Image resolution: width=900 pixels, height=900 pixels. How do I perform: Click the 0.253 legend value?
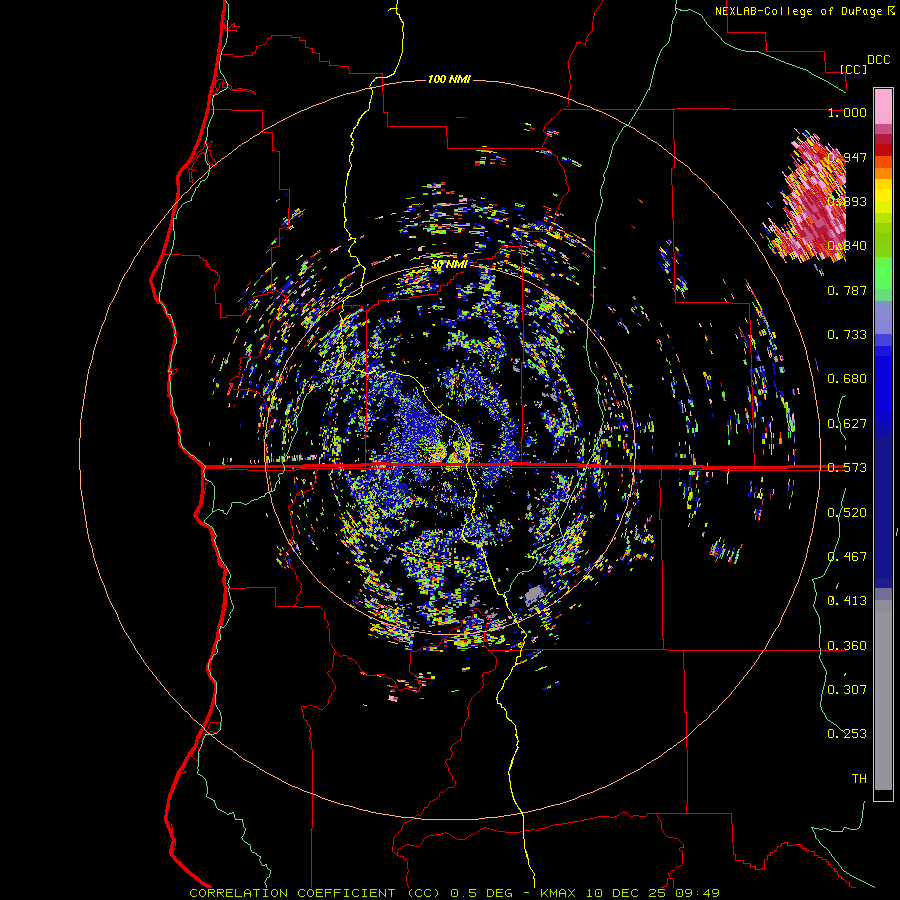pos(847,734)
